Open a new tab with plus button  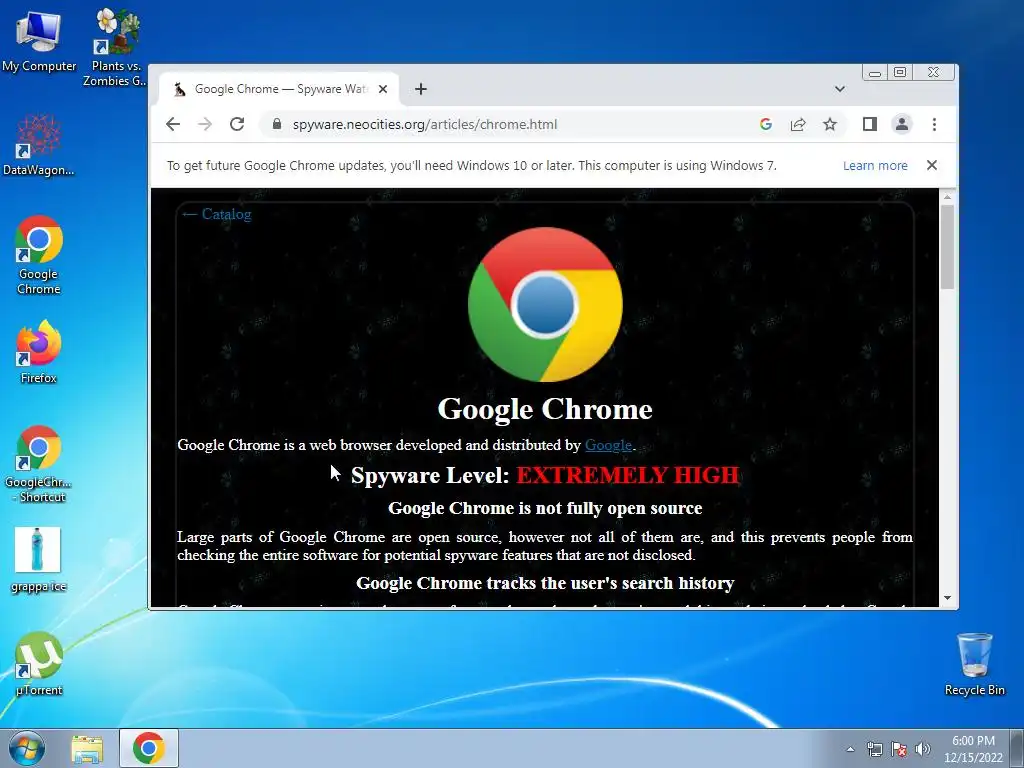(421, 89)
